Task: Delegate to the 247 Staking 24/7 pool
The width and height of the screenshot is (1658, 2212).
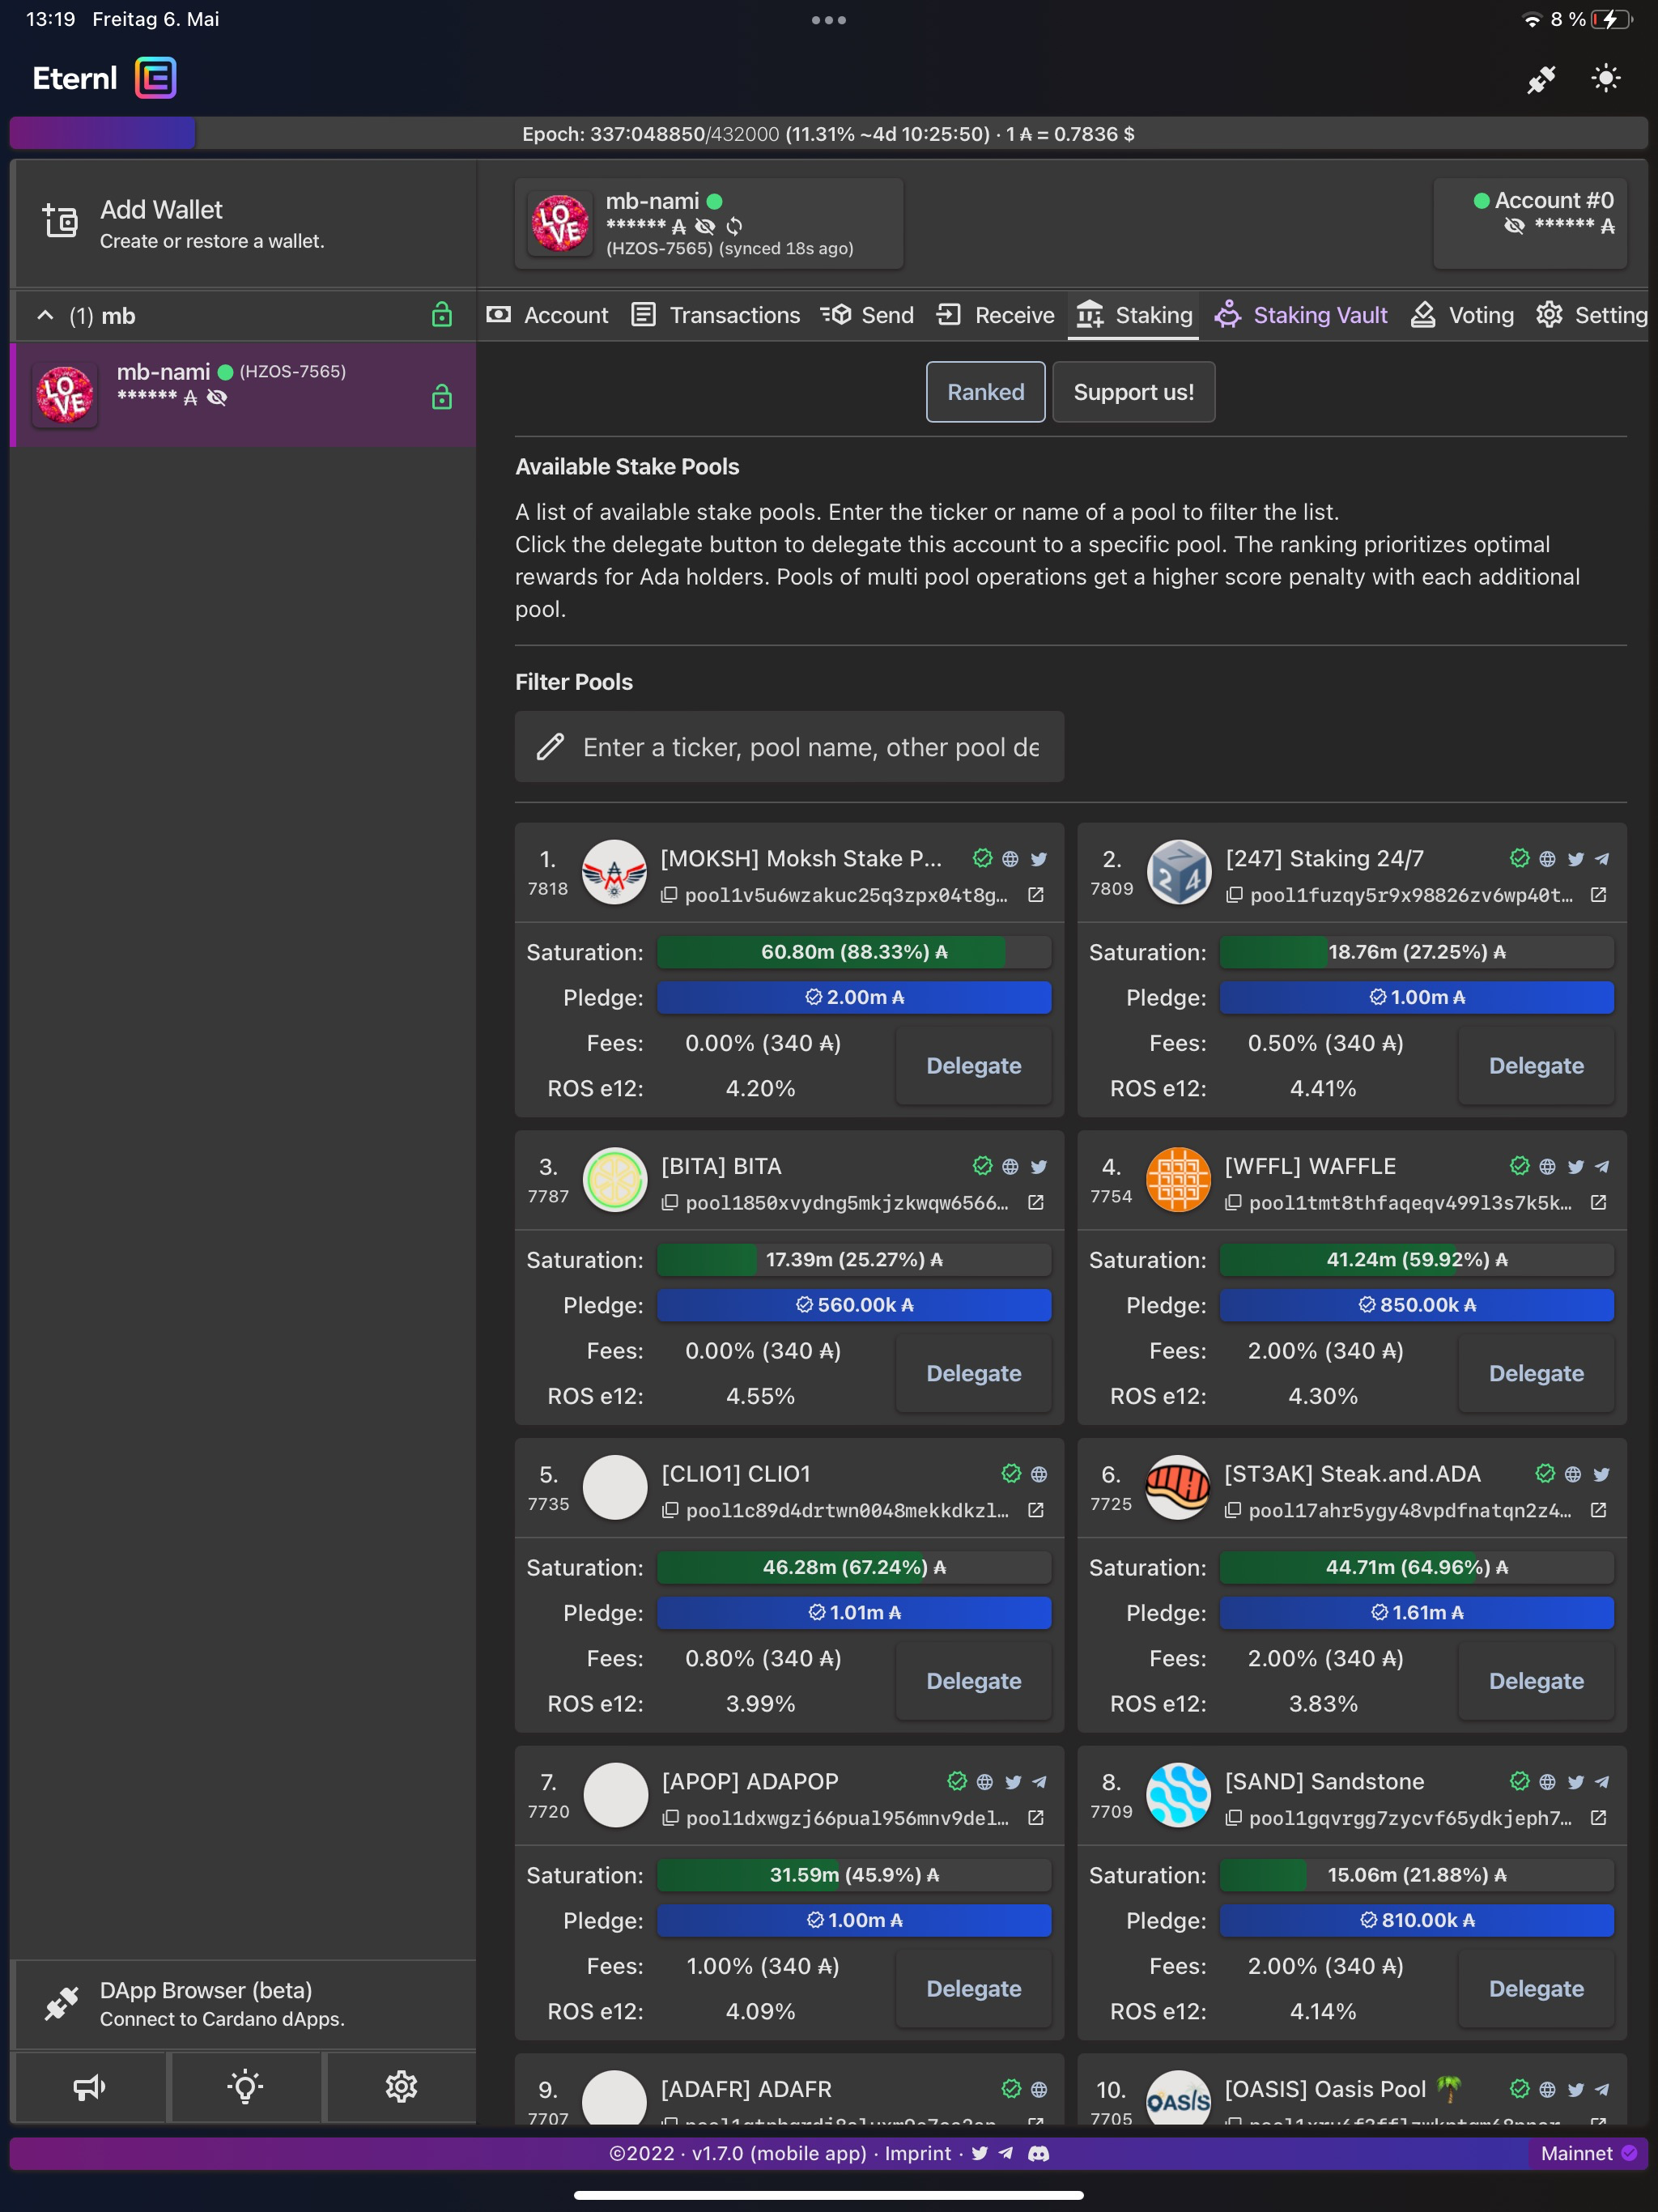Action: 1536,1066
